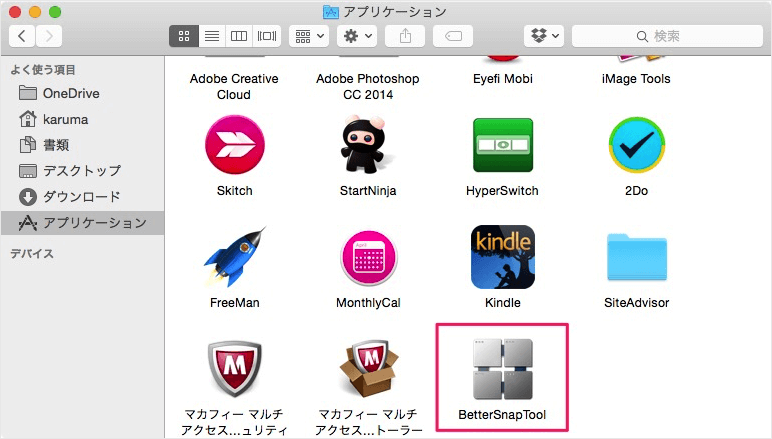Open ダウンロード in the sidebar
This screenshot has height=439, width=772.
(x=83, y=197)
